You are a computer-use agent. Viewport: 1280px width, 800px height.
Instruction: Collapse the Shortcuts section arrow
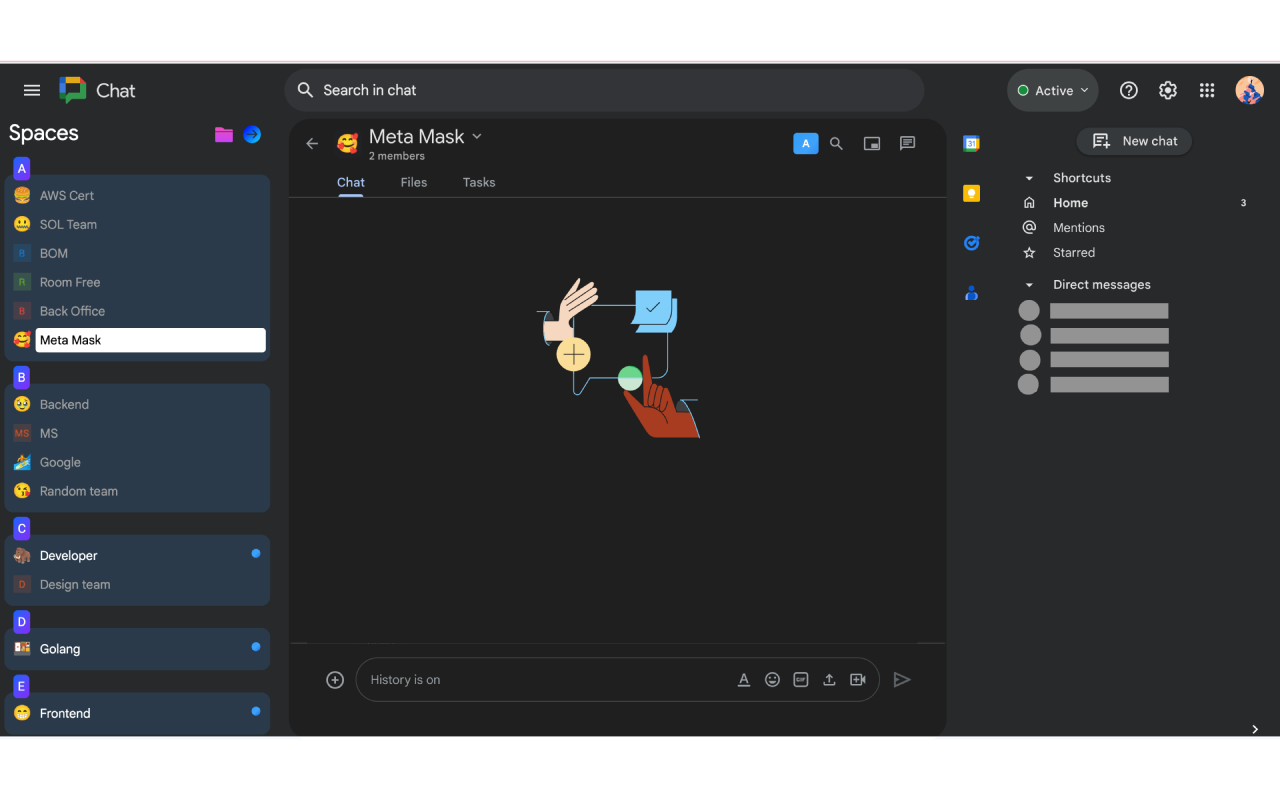pos(1029,178)
